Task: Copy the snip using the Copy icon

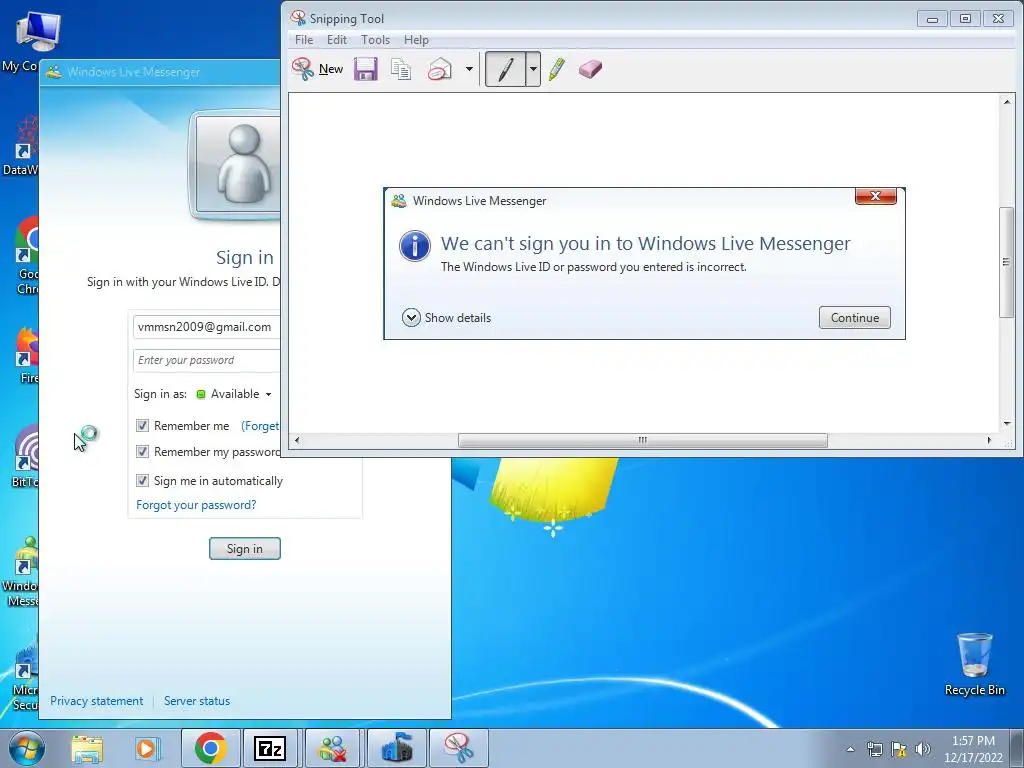Action: click(x=401, y=69)
